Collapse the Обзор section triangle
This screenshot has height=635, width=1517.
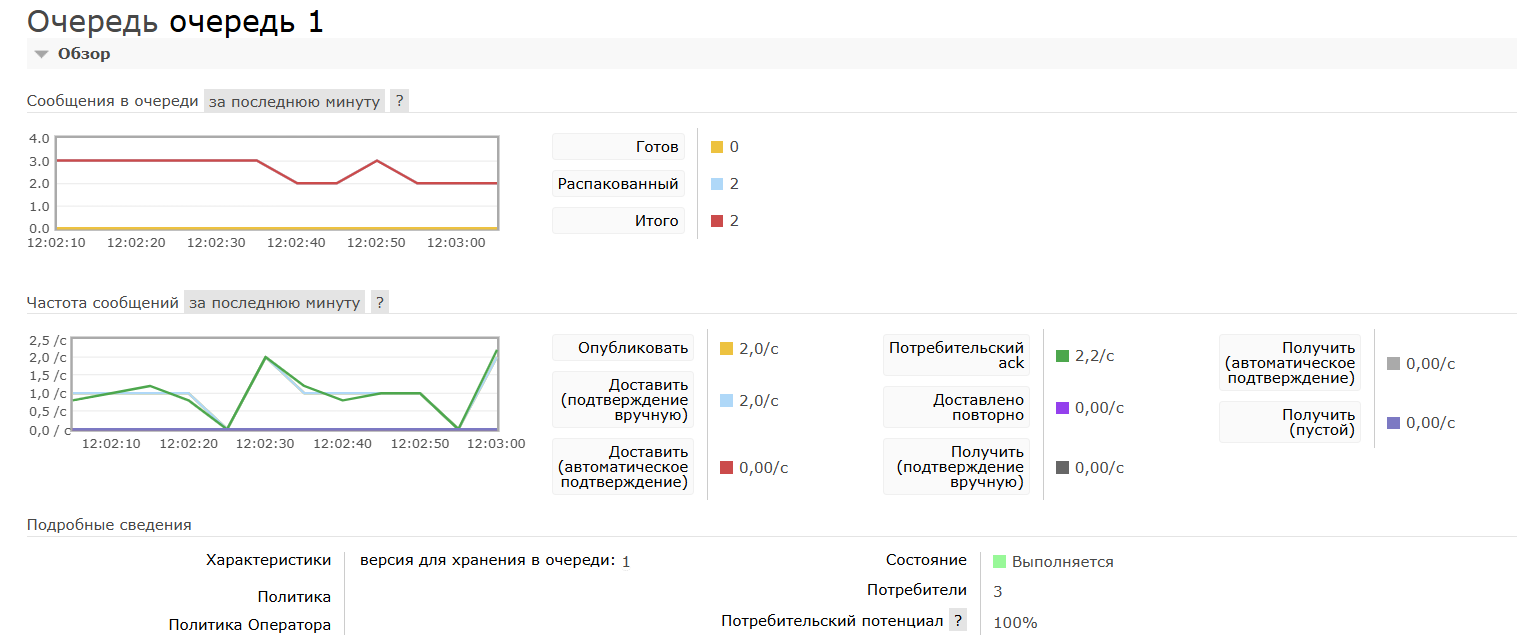pos(41,54)
